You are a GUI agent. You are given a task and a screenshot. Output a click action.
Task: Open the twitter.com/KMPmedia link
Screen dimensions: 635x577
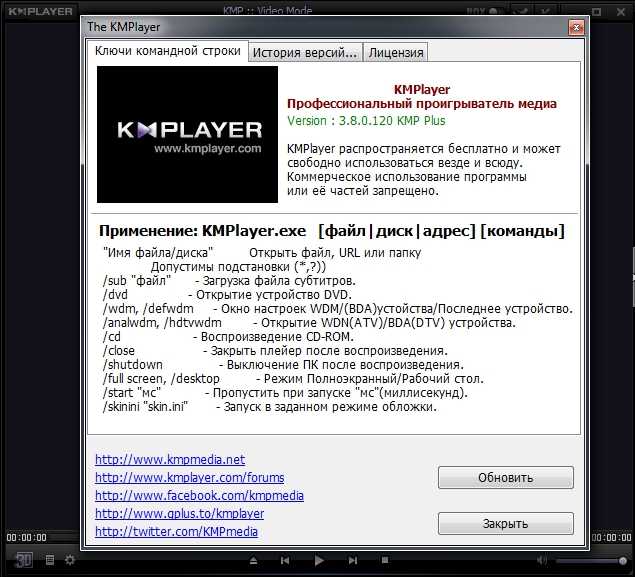(176, 531)
